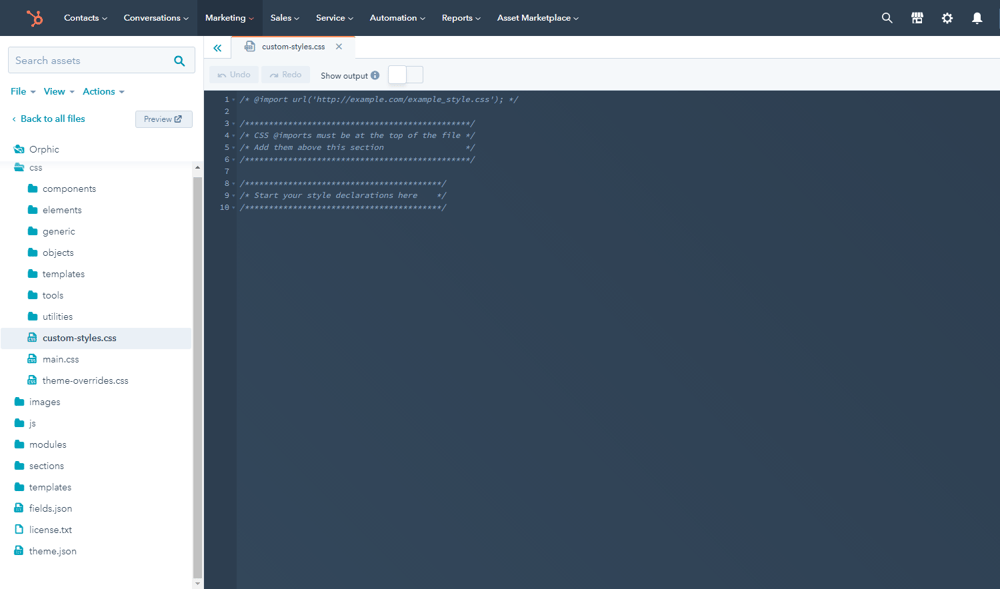Open the Actions dropdown menu

(103, 92)
